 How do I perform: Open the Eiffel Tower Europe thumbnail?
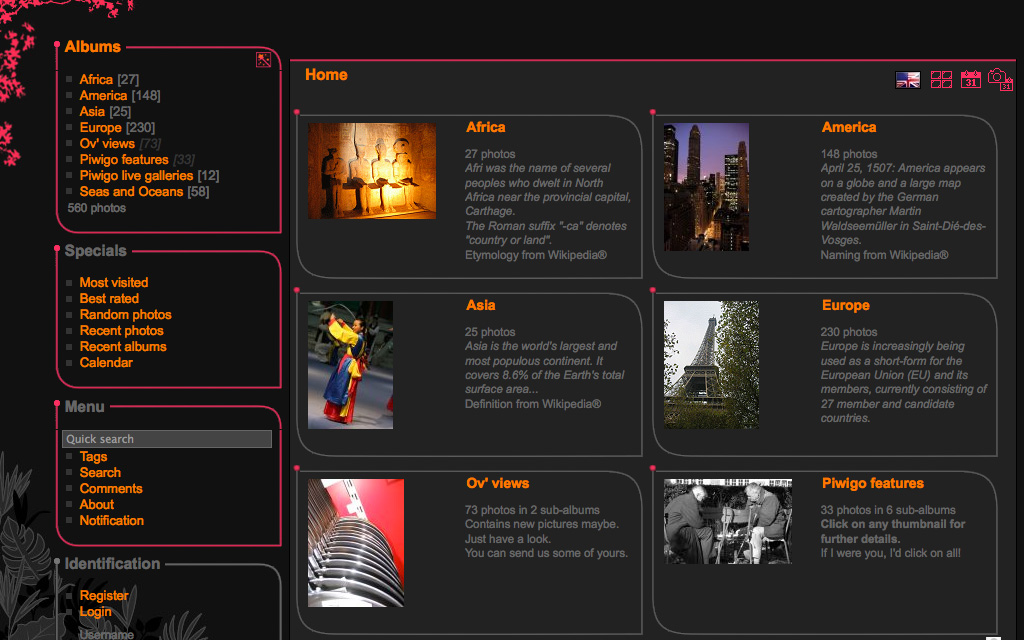[x=711, y=365]
